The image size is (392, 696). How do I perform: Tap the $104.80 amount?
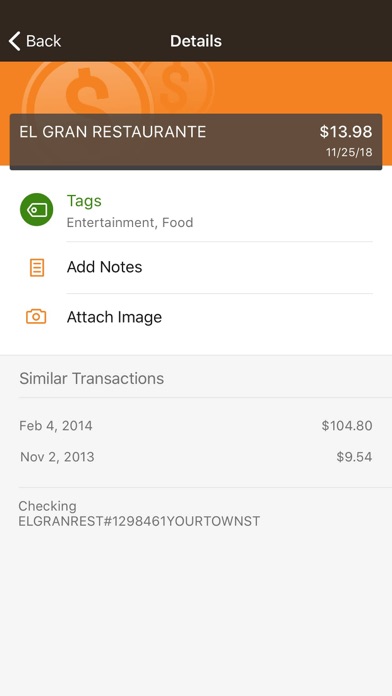click(347, 426)
